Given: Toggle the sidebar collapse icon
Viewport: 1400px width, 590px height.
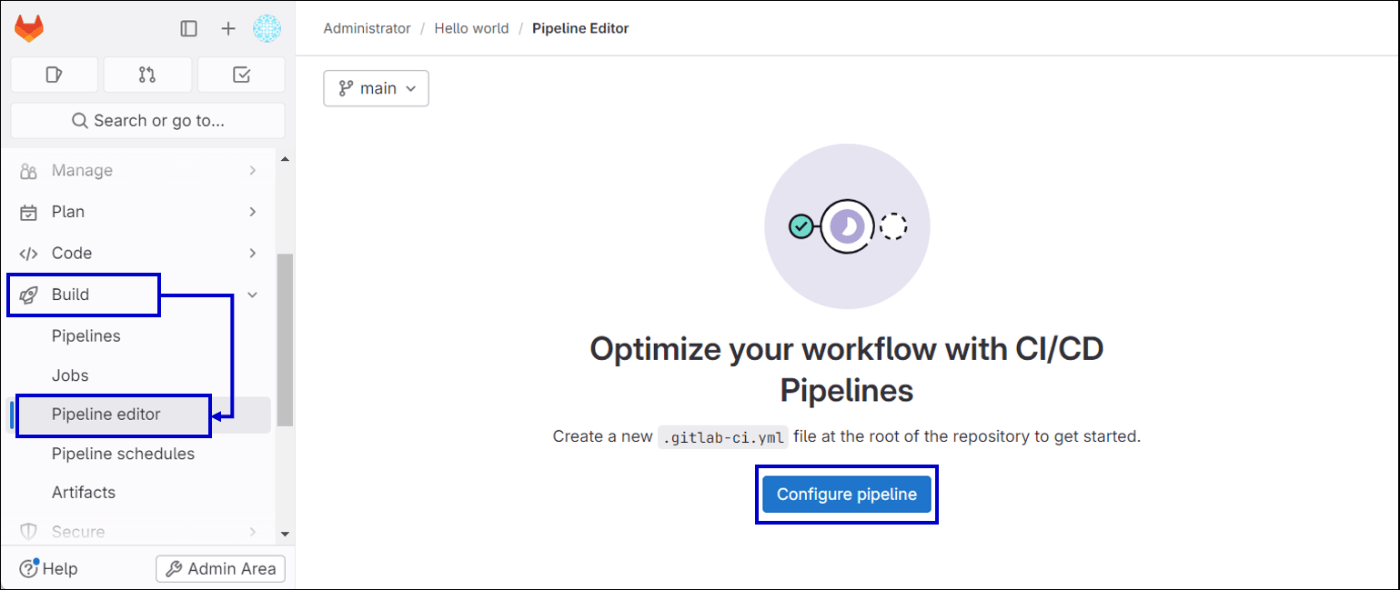Looking at the screenshot, I should (189, 29).
